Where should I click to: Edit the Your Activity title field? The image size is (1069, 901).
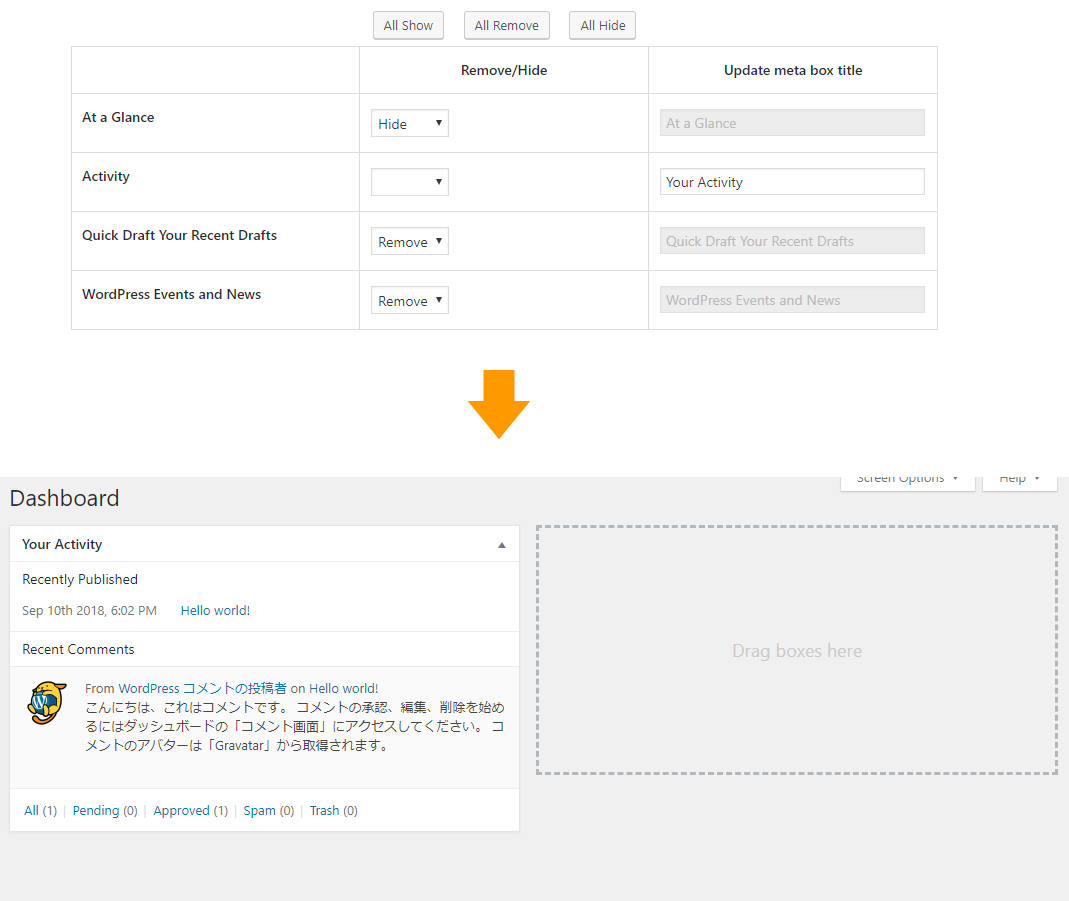[x=792, y=182]
